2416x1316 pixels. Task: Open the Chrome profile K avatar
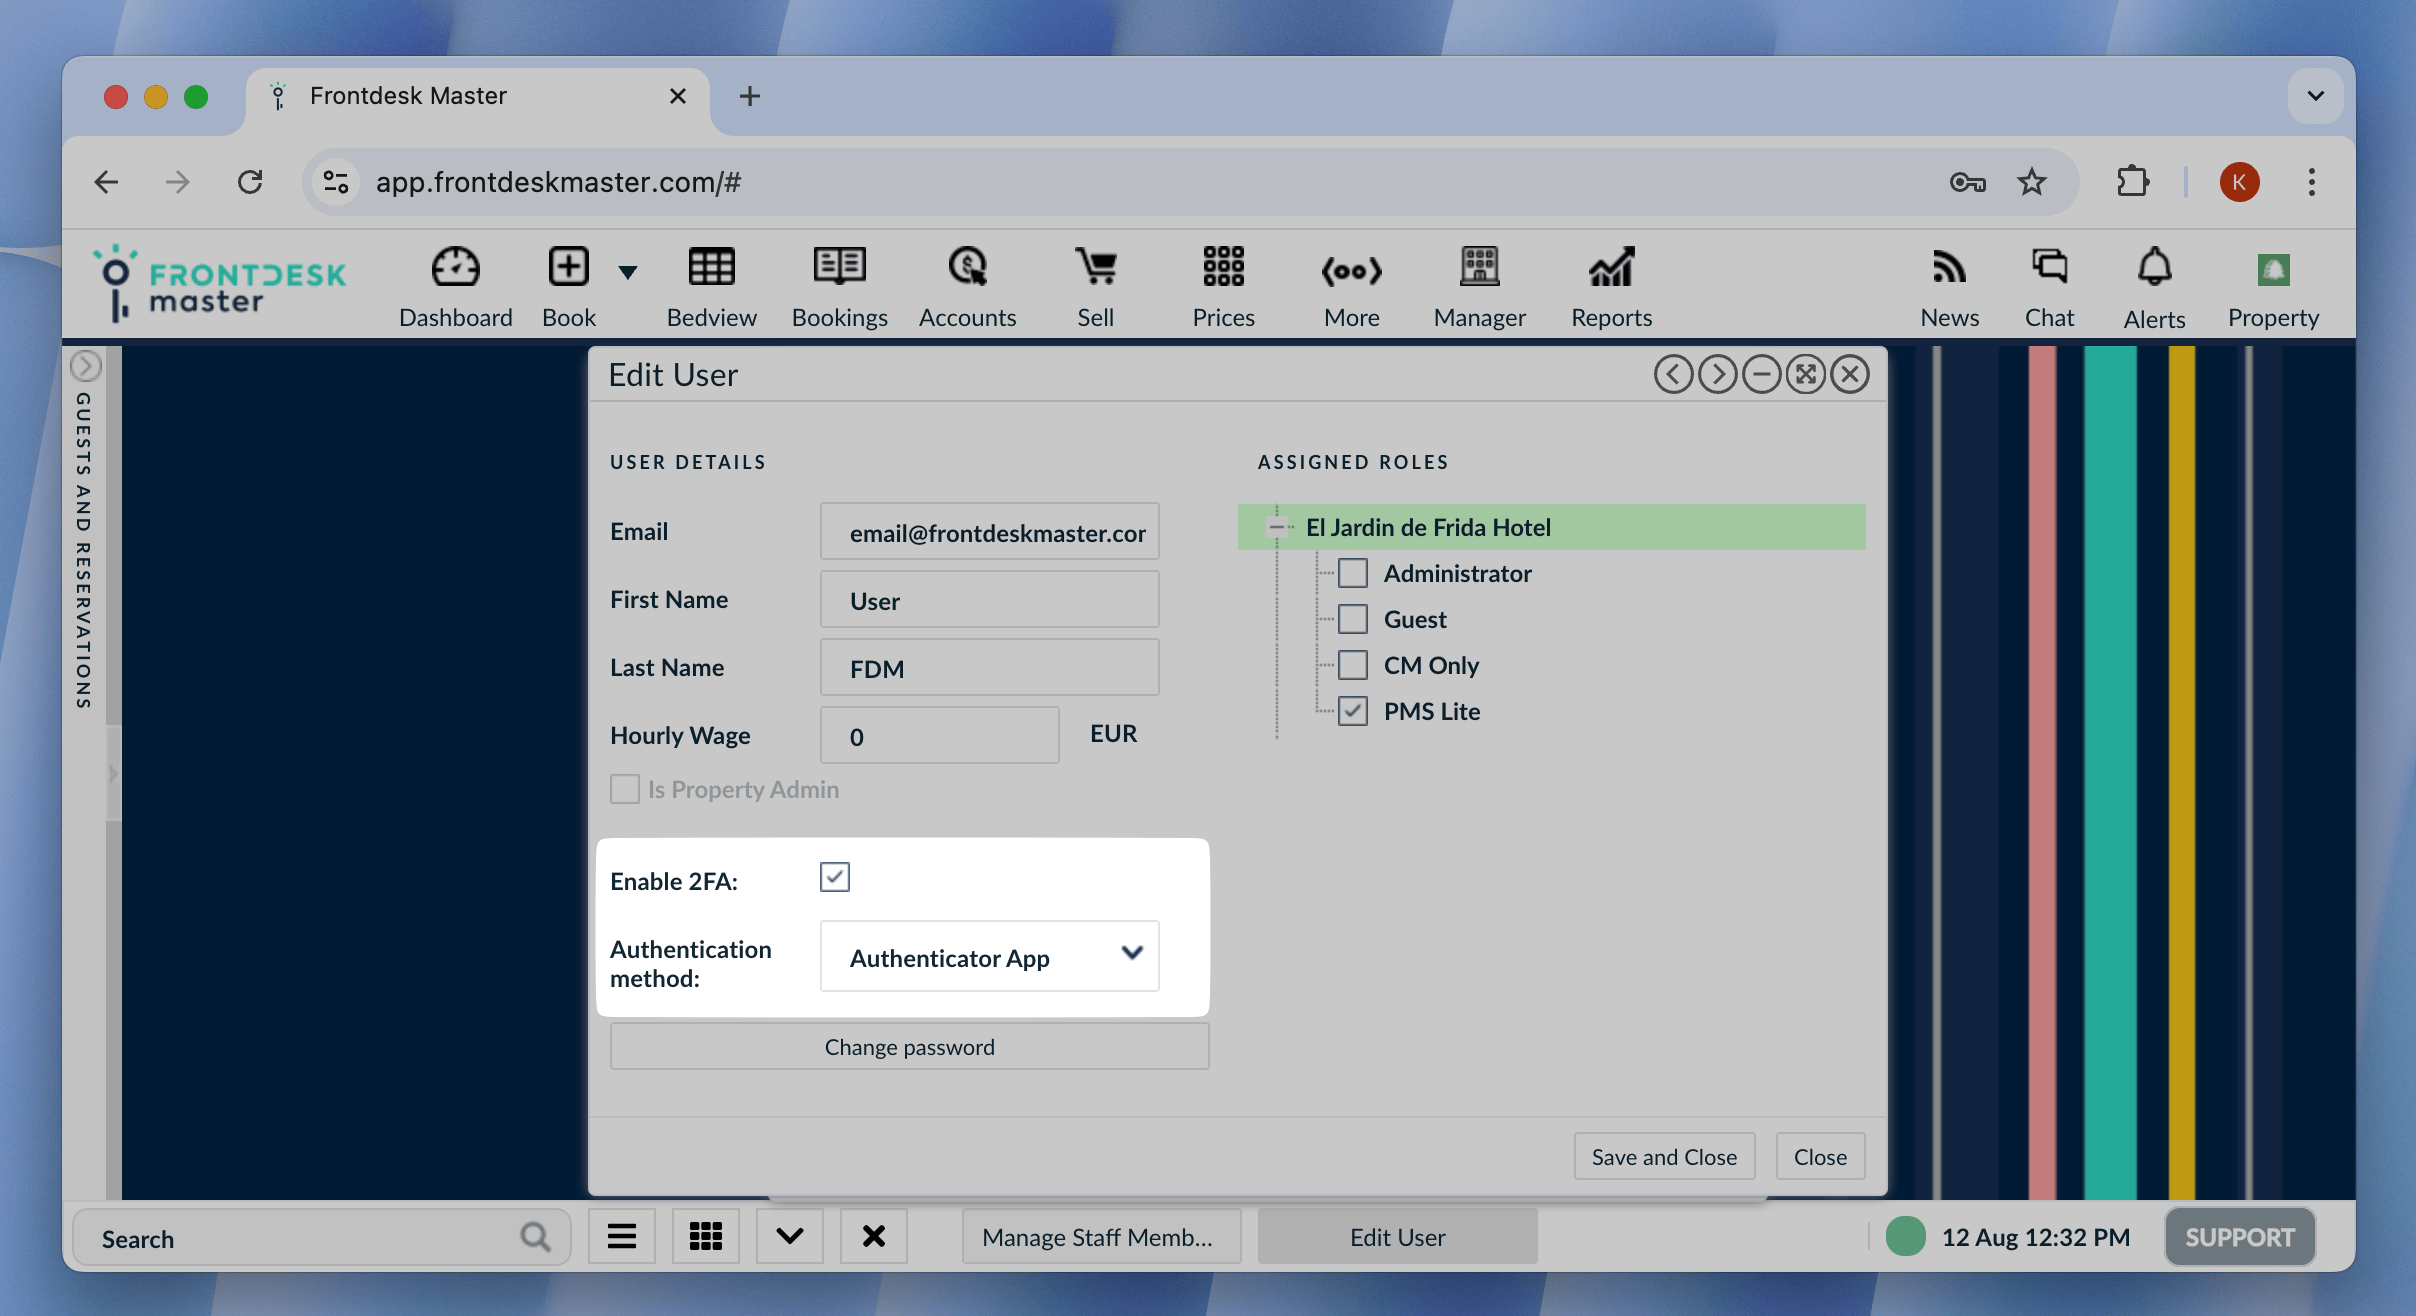(2239, 182)
